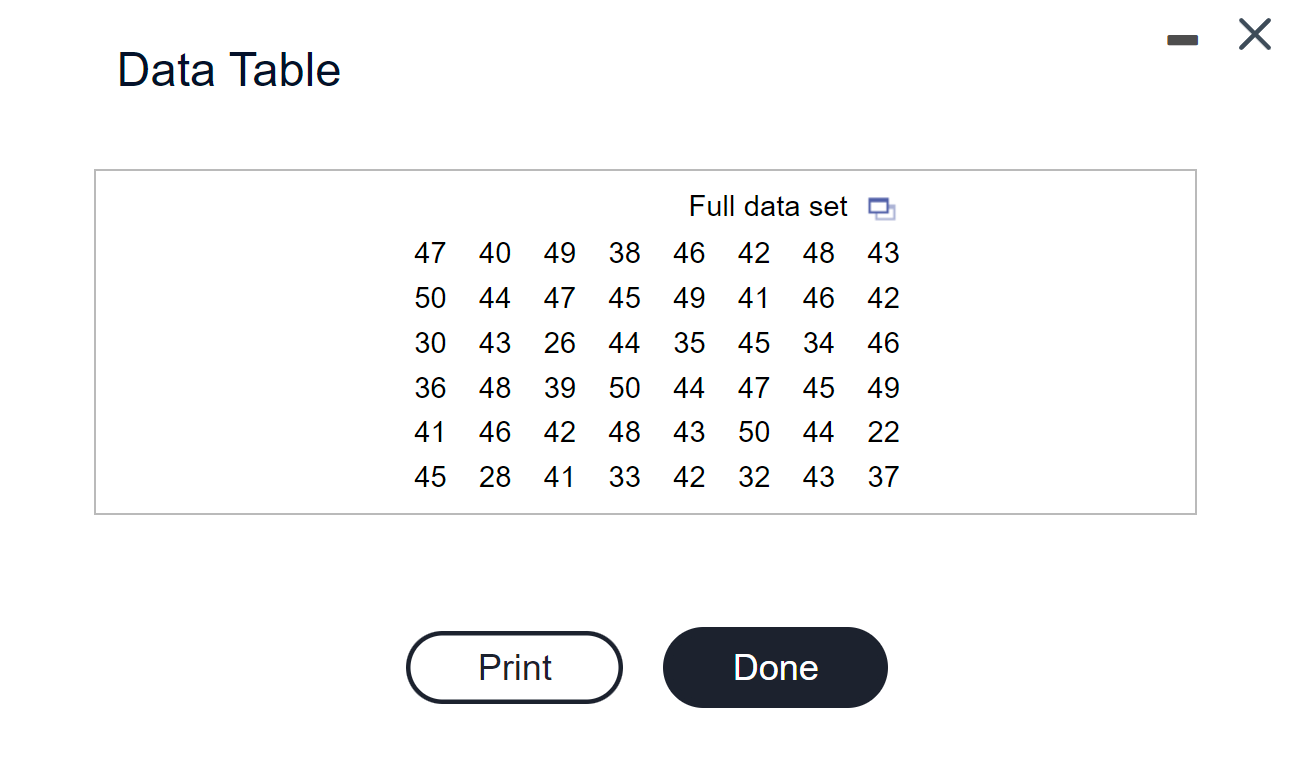This screenshot has height=757, width=1293.
Task: Select the value 47 in the first row
Action: click(430, 253)
